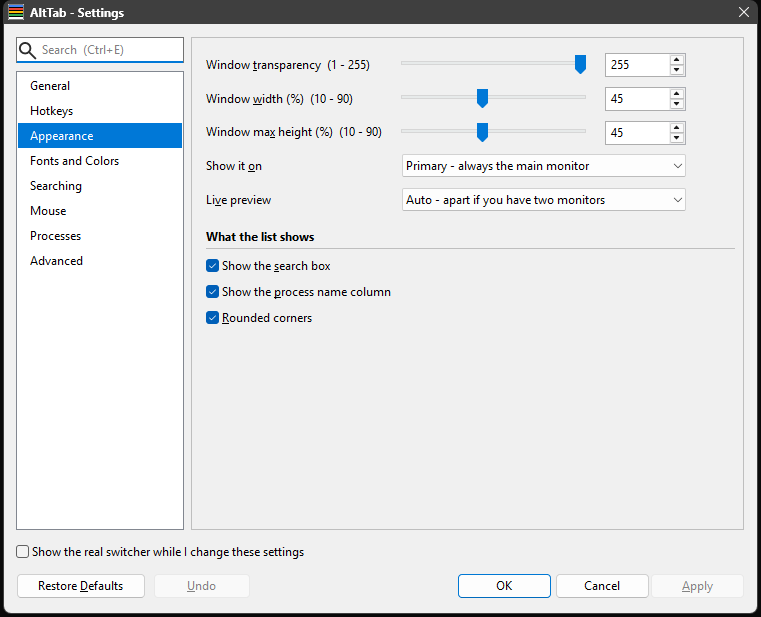
Task: Open the Show it on dropdown
Action: click(x=544, y=166)
